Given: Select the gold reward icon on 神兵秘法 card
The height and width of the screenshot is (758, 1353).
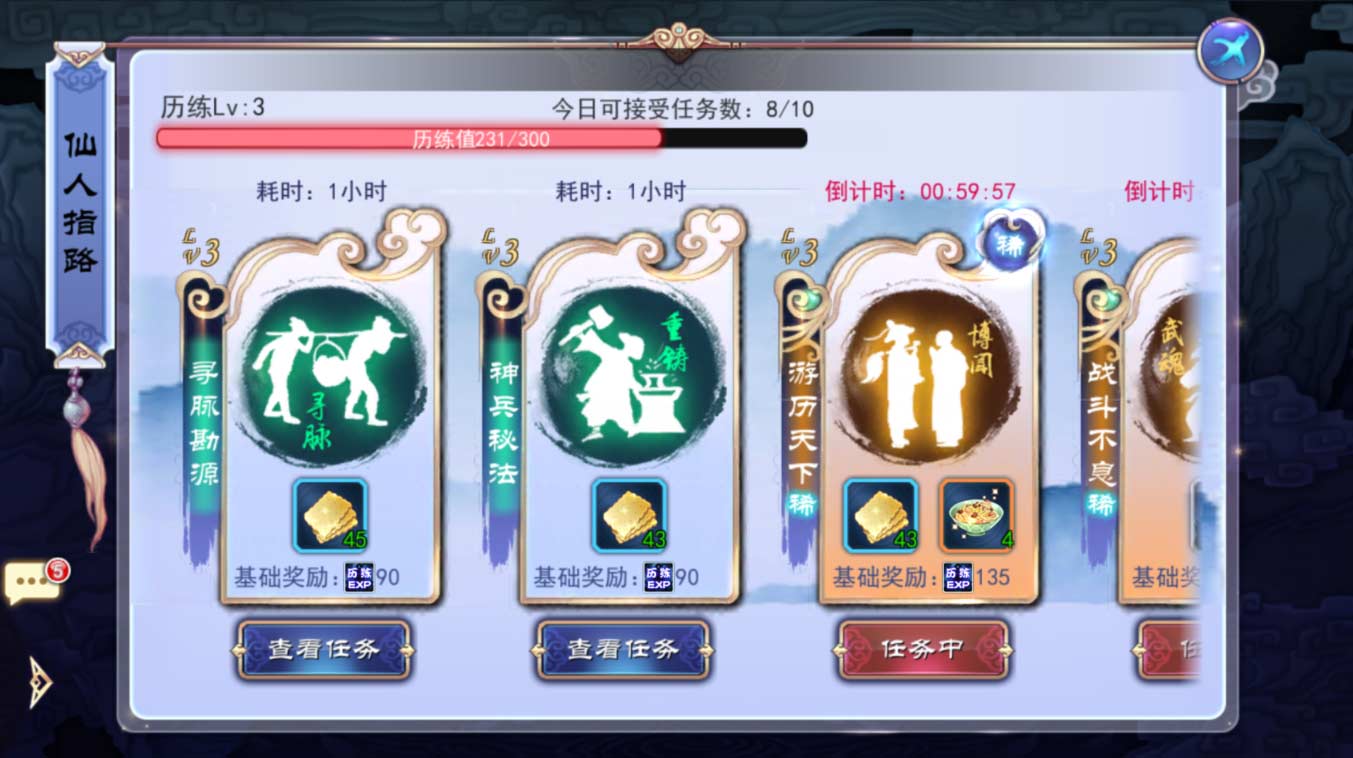Looking at the screenshot, I should click(630, 515).
